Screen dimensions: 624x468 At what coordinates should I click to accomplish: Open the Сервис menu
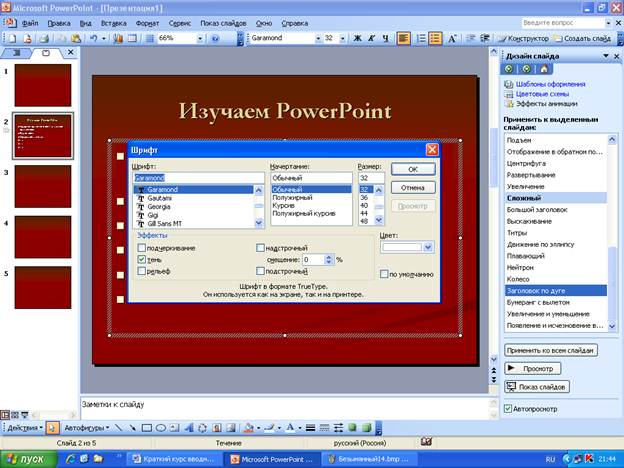[x=179, y=23]
